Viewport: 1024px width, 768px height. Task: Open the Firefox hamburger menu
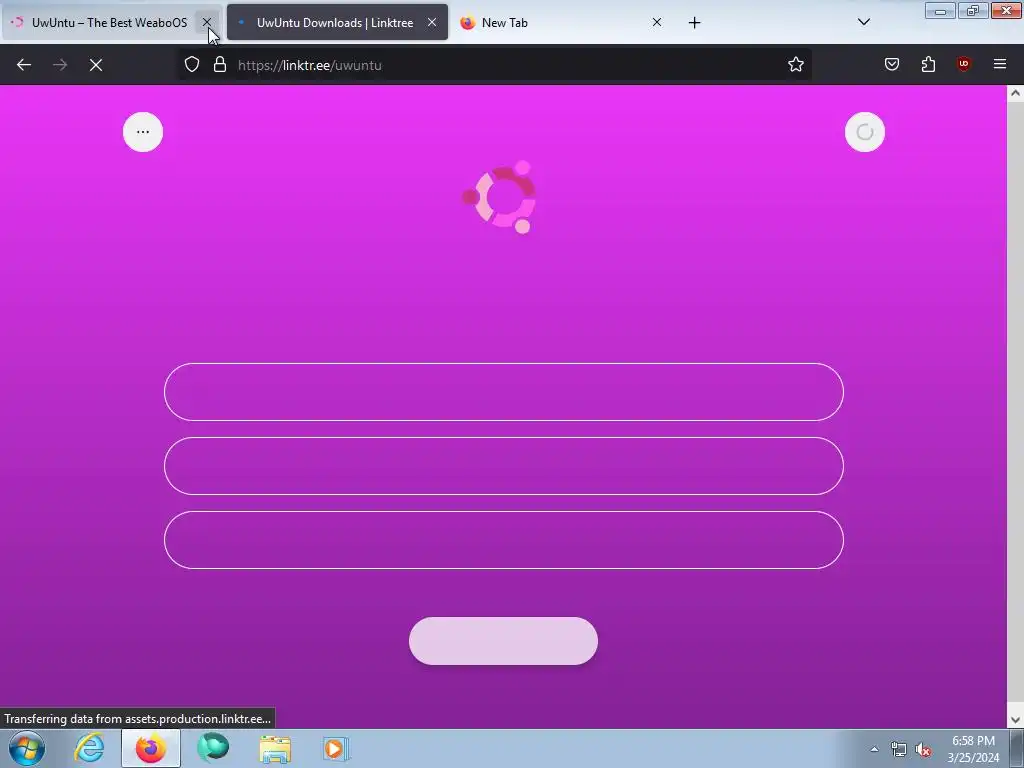[1000, 64]
